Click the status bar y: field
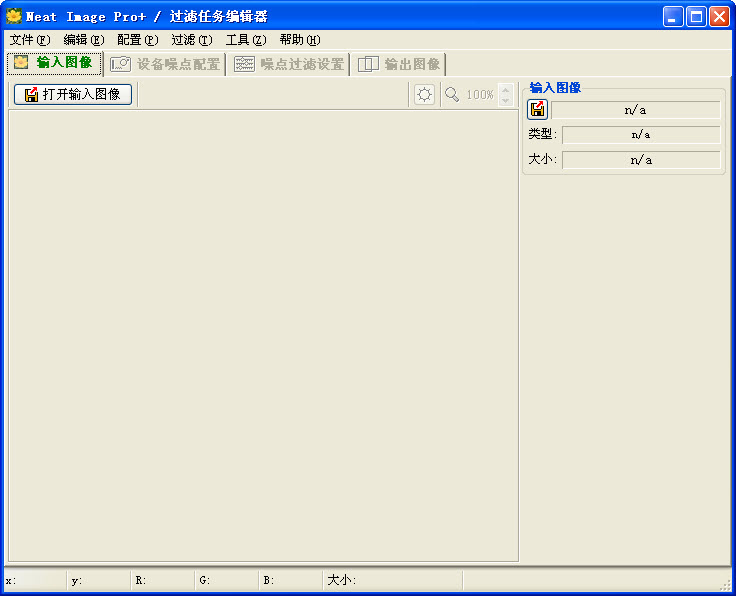 [x=100, y=581]
